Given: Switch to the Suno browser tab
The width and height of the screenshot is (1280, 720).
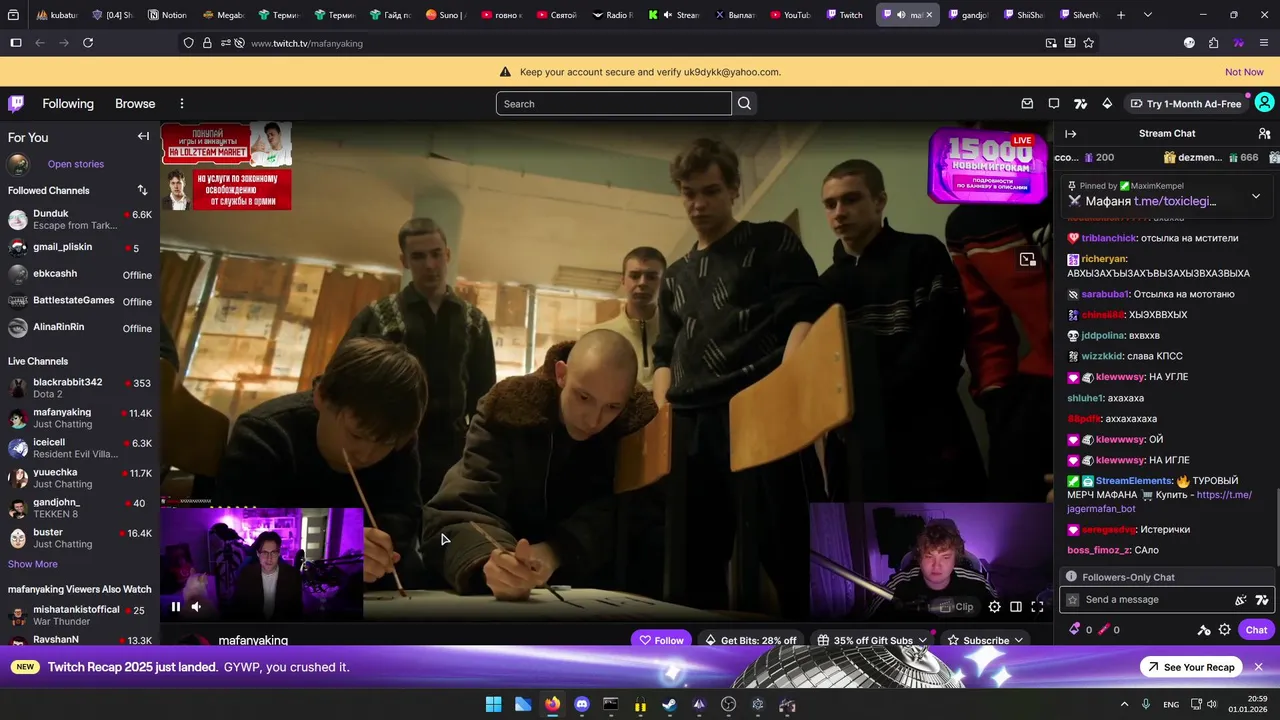Looking at the screenshot, I should pos(446,15).
